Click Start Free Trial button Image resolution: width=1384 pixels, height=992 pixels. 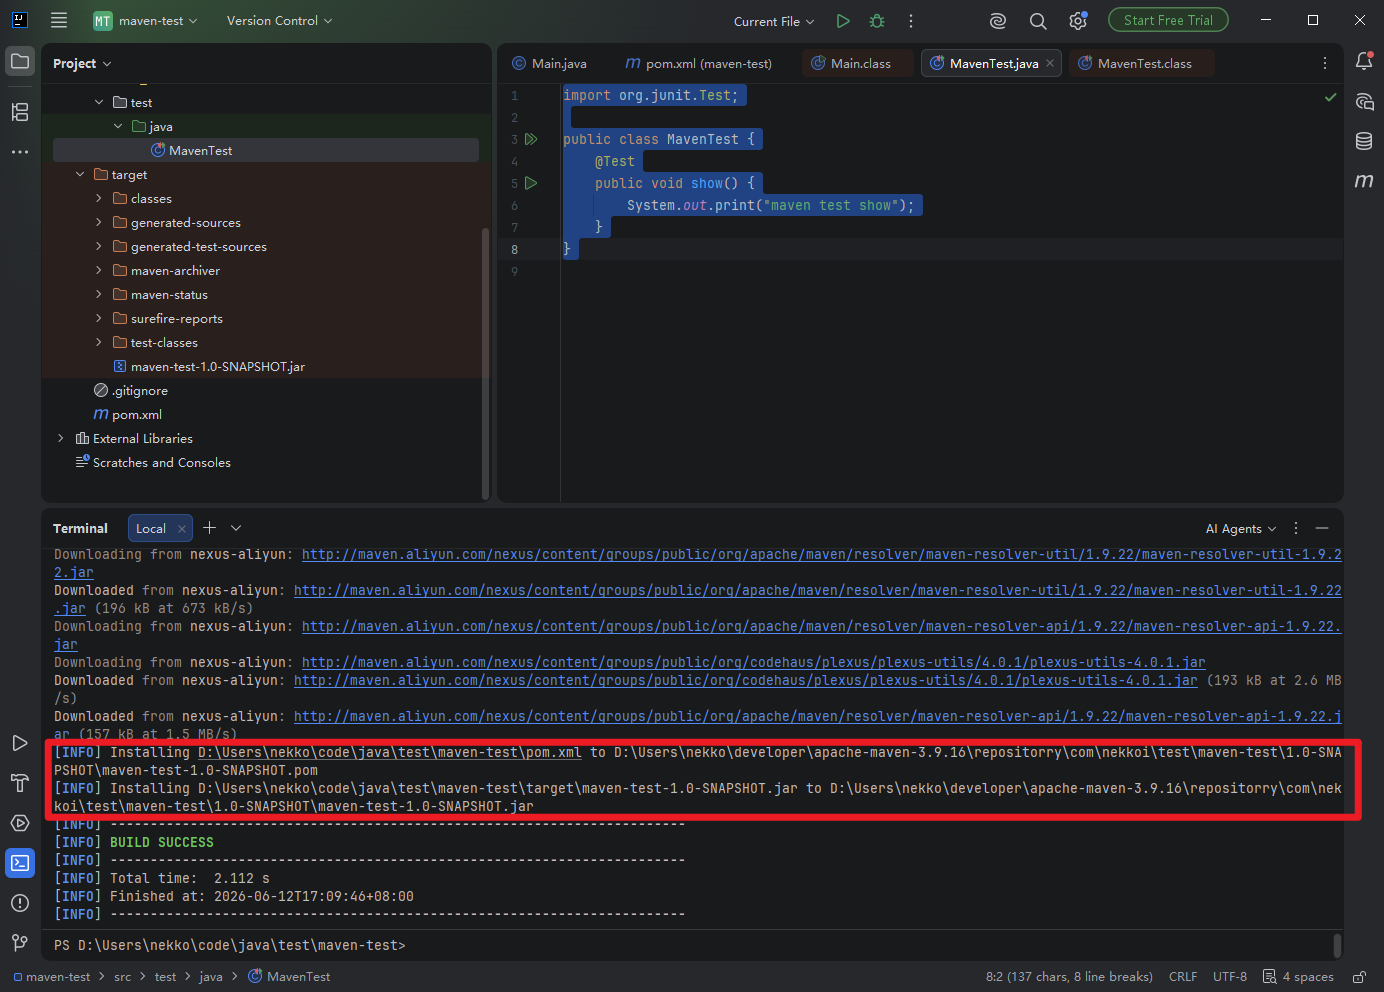1168,20
